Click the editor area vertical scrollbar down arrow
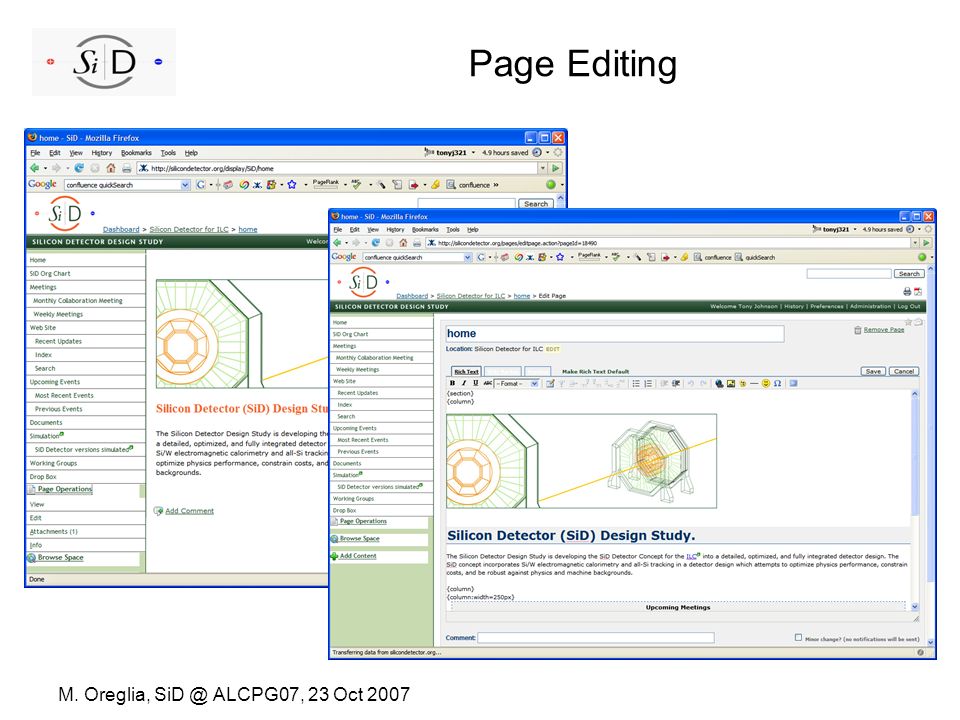 [915, 607]
